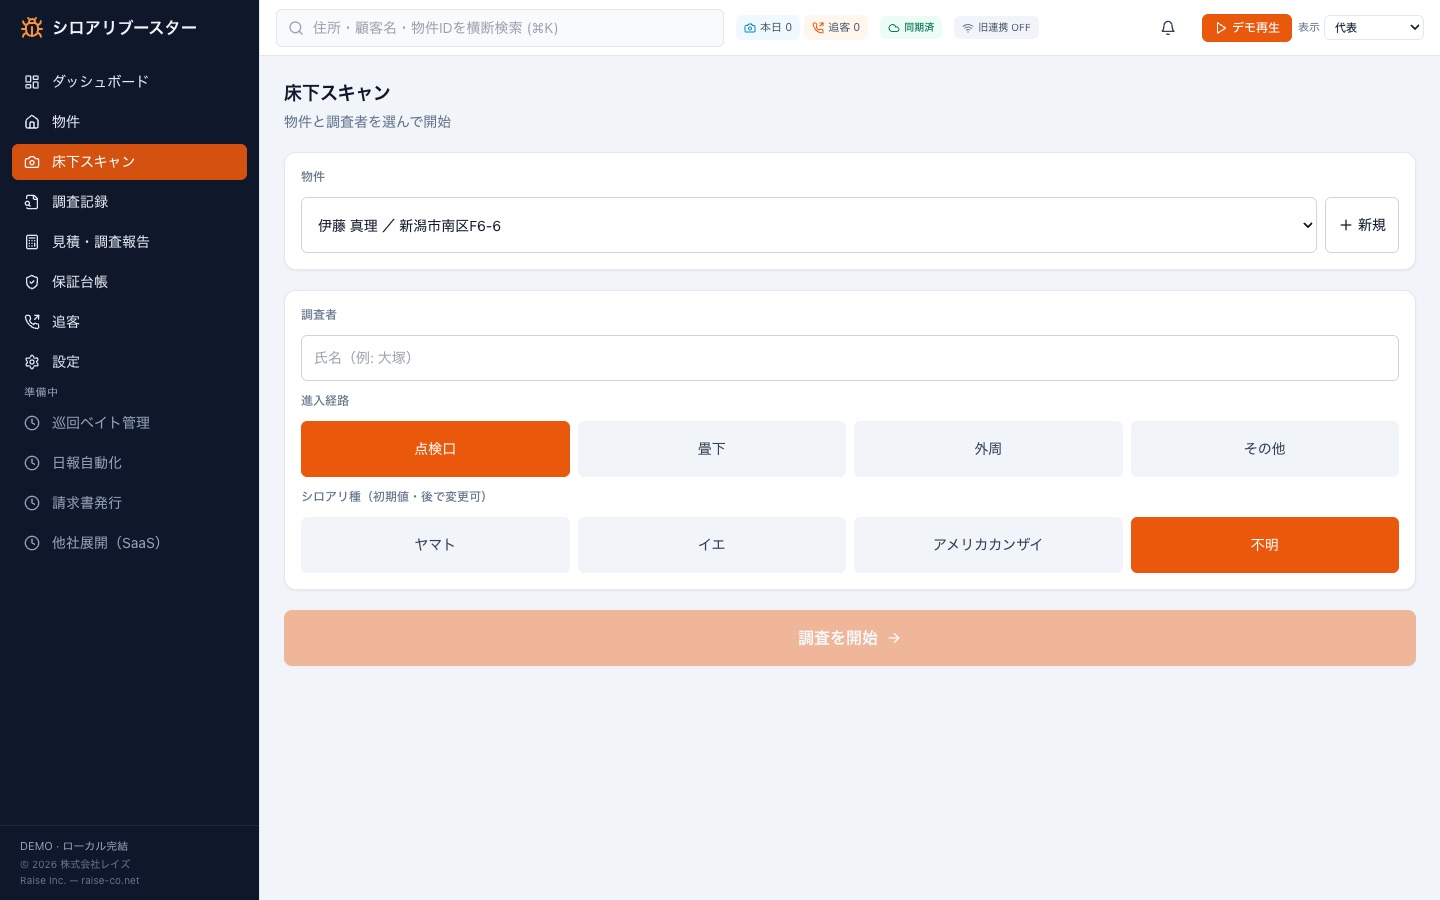
Task: Choose イエ termite species
Action: [712, 545]
